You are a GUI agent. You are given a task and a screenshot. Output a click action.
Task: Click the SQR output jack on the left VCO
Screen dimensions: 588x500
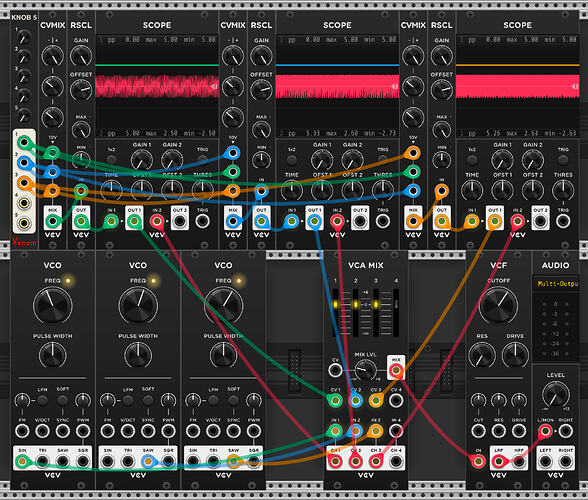[x=83, y=461]
